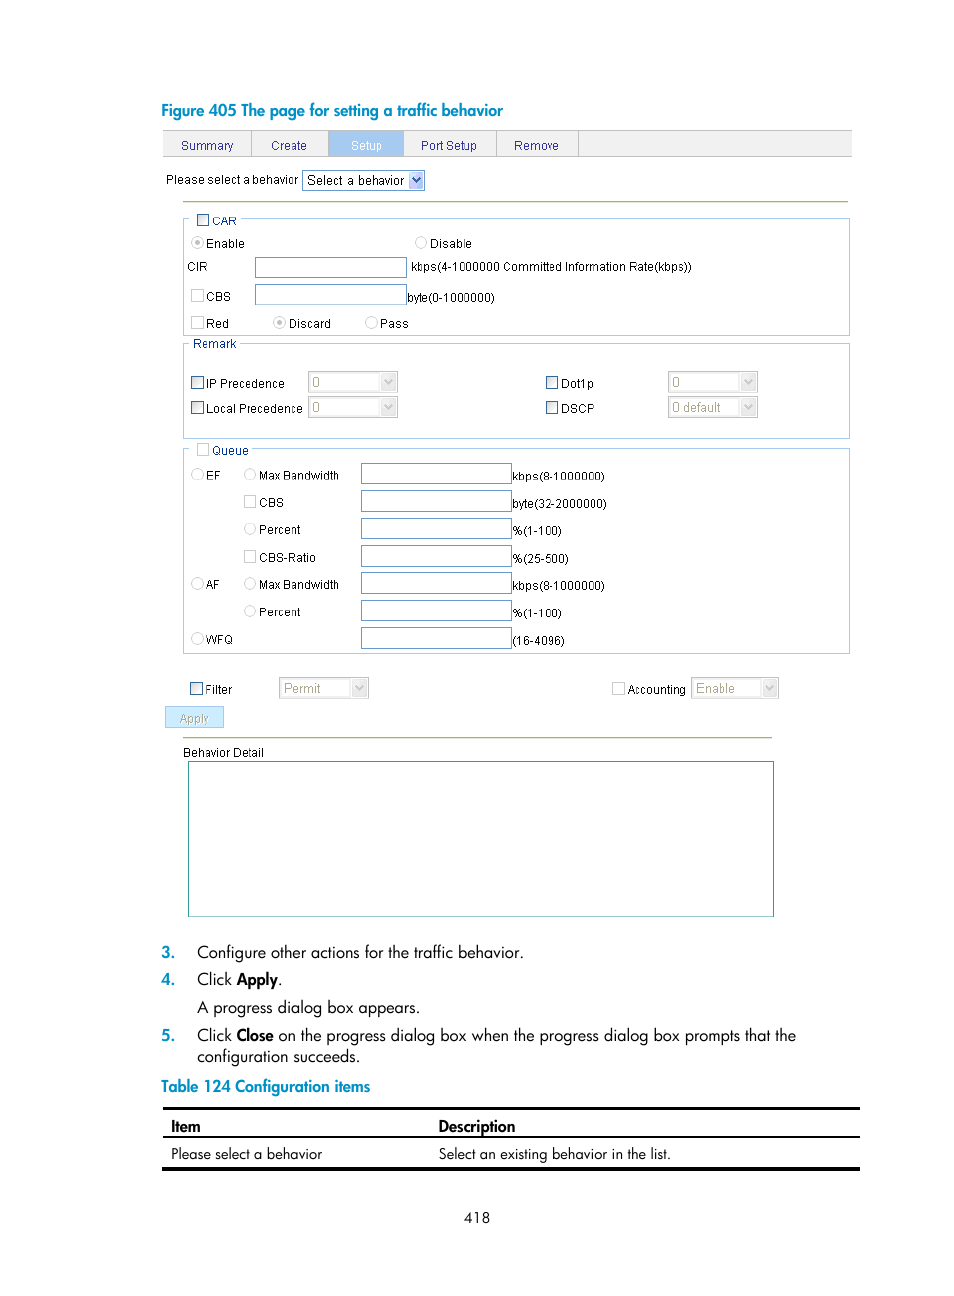The height and width of the screenshot is (1296, 954).
Task: Select the AF Percent radio button
Action: [x=250, y=611]
